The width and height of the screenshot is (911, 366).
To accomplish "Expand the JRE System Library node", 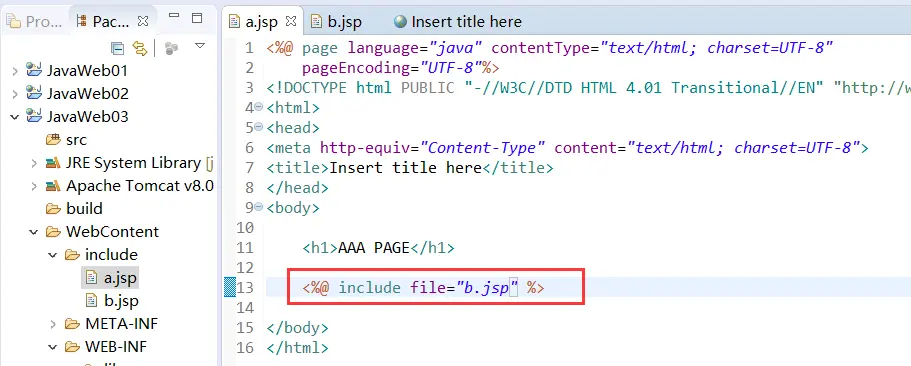I will point(34,163).
